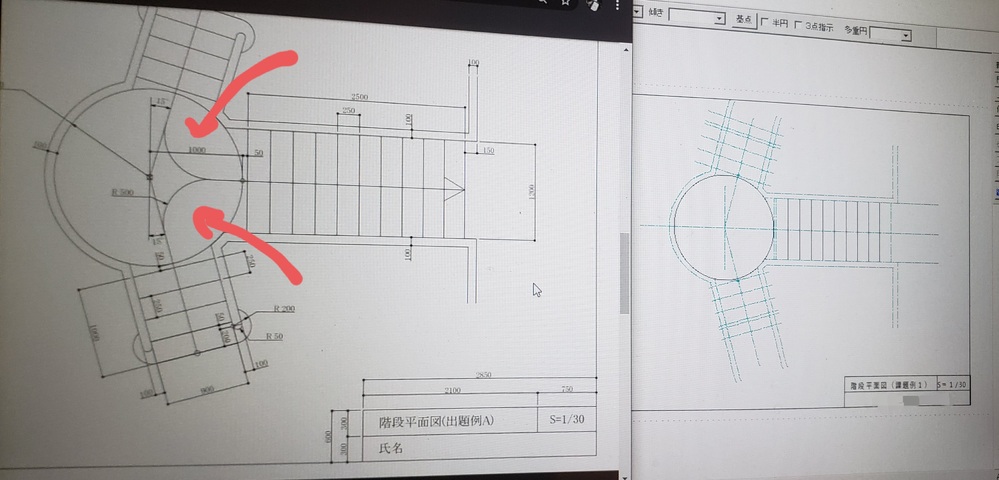This screenshot has height=480, width=999.
Task: Click the R 500 radius label
Action: pyautogui.click(x=122, y=191)
